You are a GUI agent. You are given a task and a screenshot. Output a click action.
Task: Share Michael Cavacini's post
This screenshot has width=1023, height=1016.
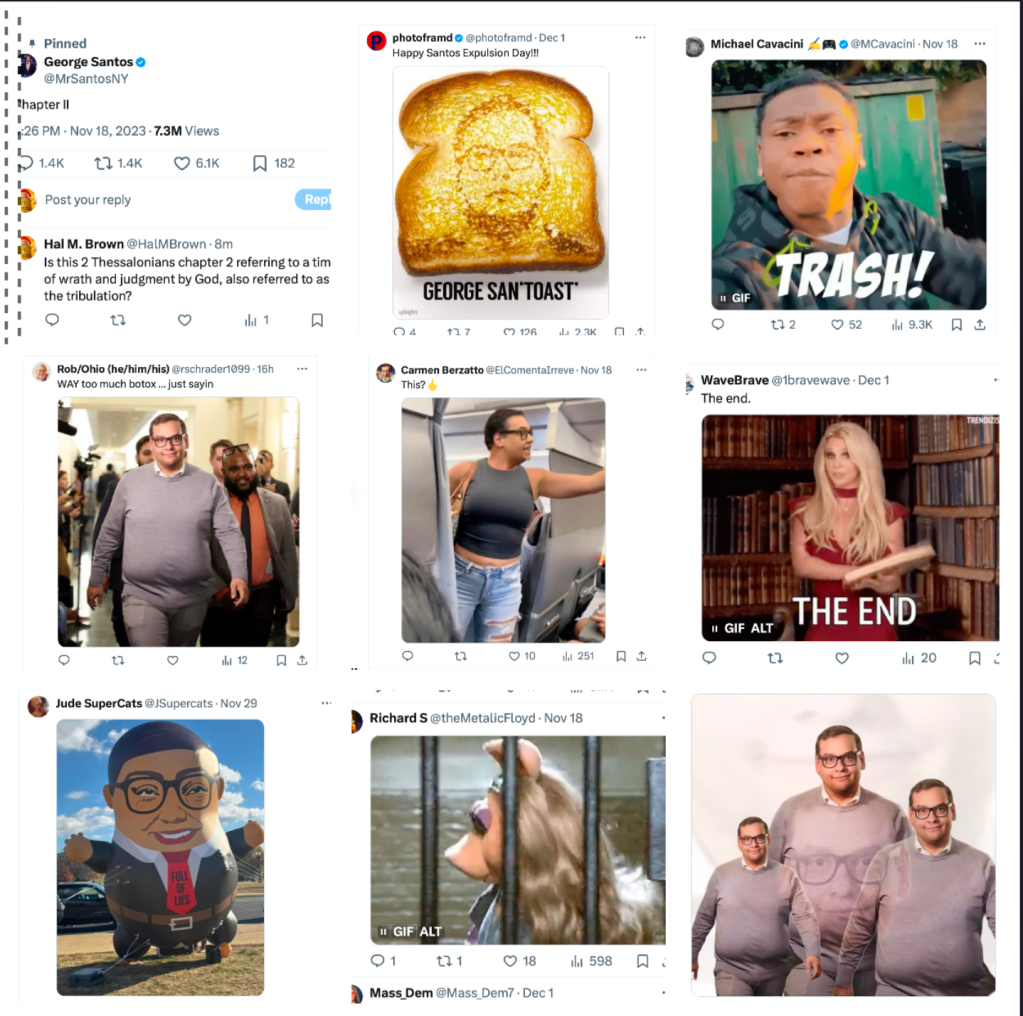pyautogui.click(x=980, y=324)
